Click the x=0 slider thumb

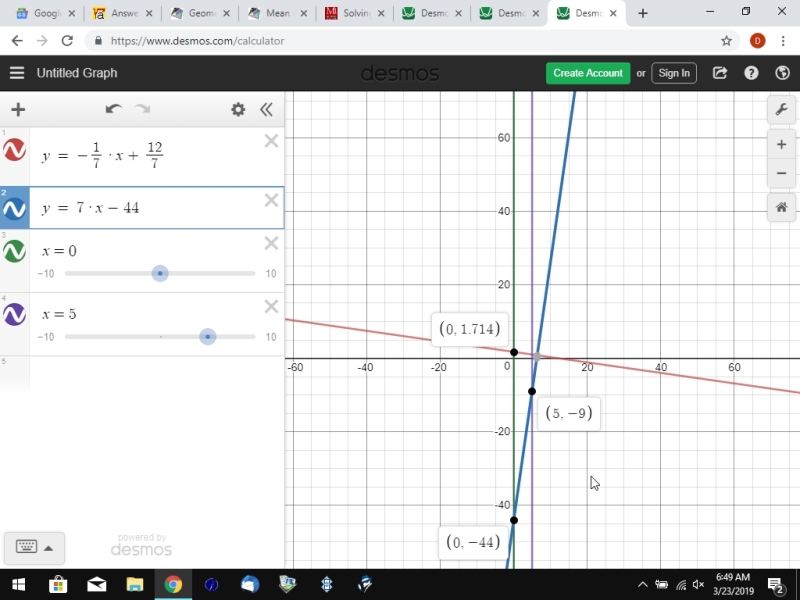pyautogui.click(x=160, y=273)
